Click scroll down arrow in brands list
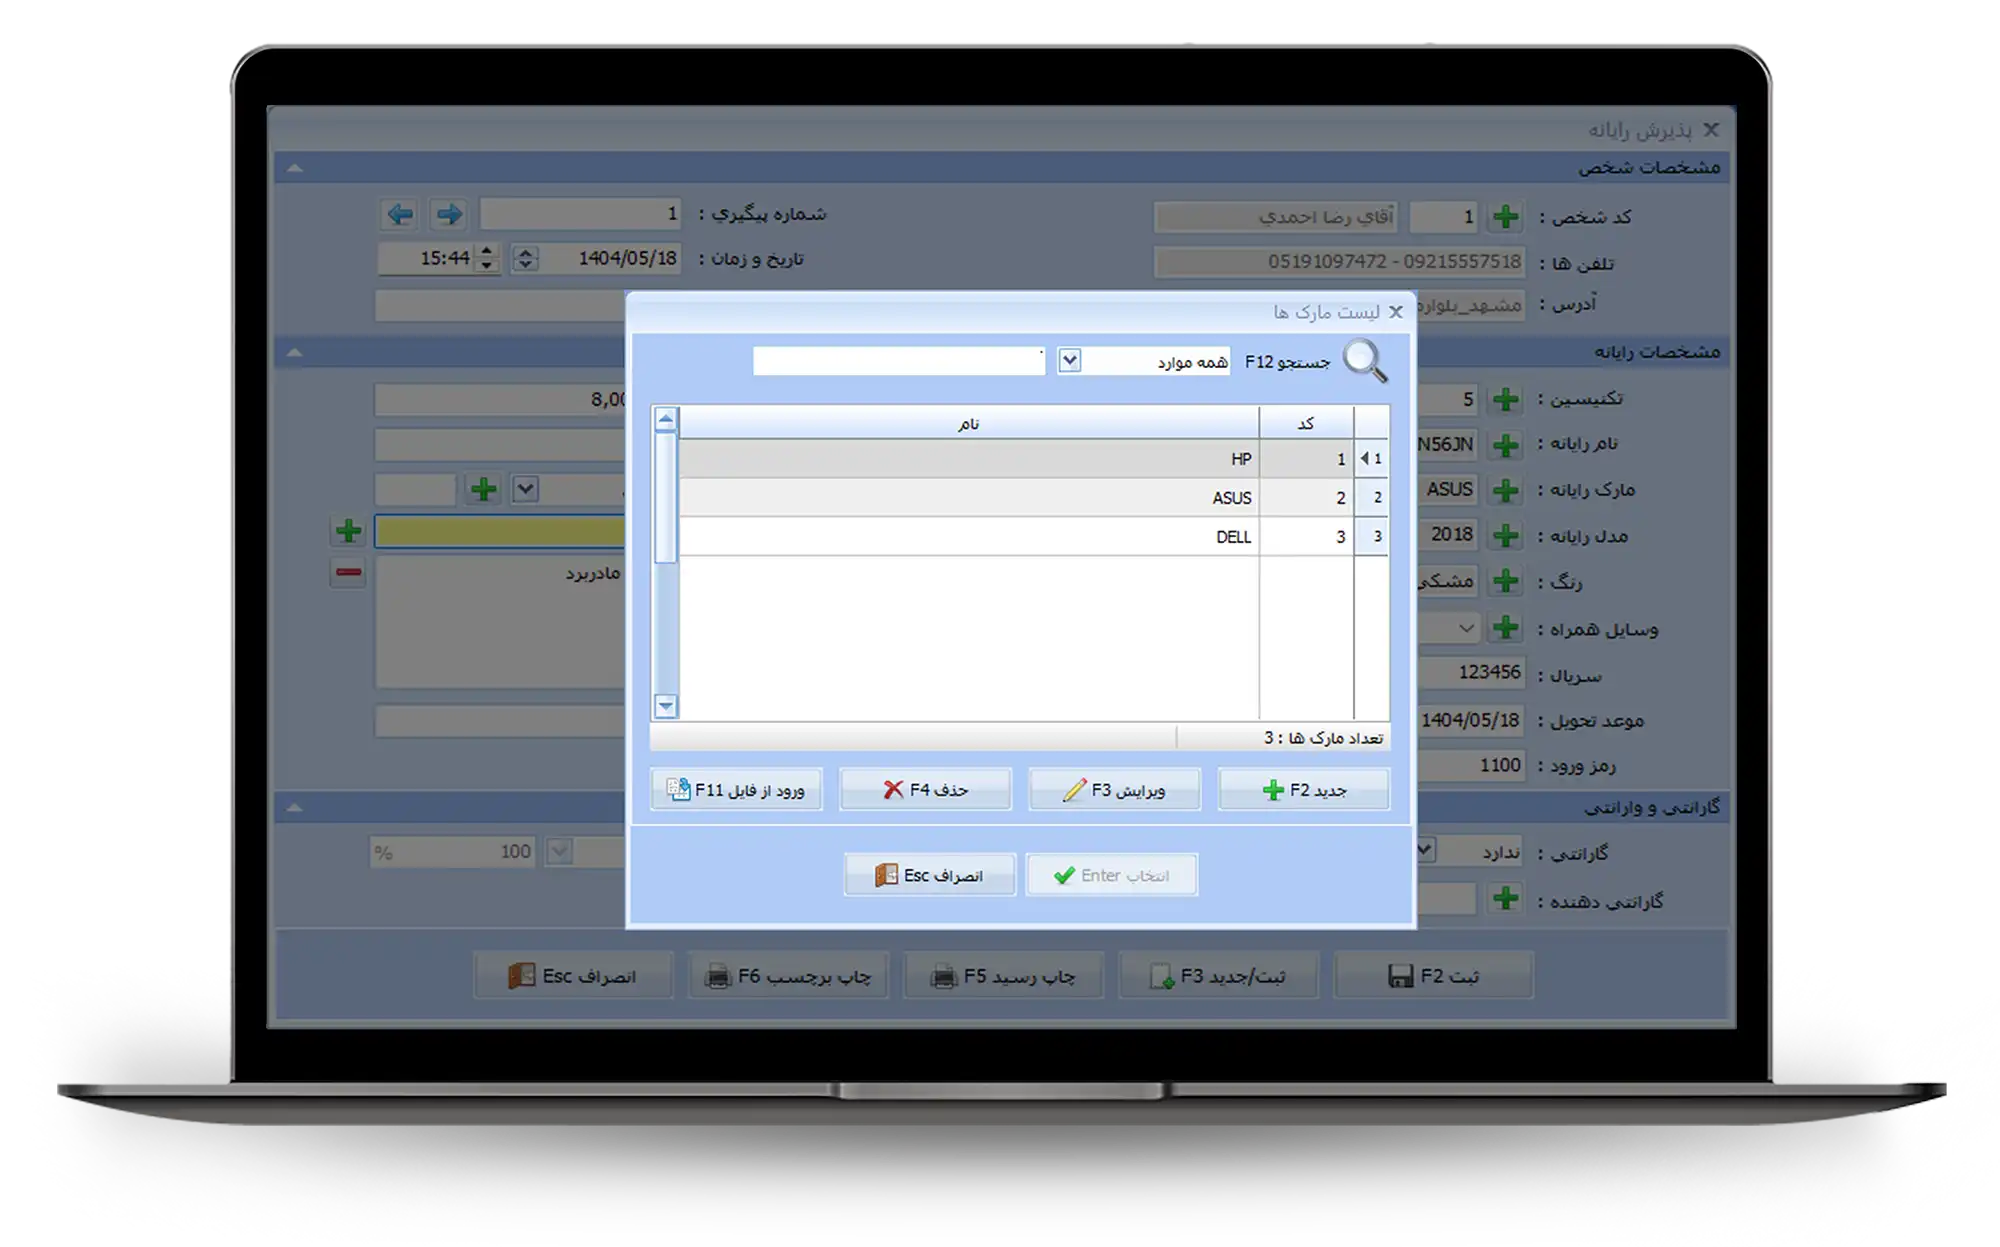The image size is (2000, 1247). [665, 706]
